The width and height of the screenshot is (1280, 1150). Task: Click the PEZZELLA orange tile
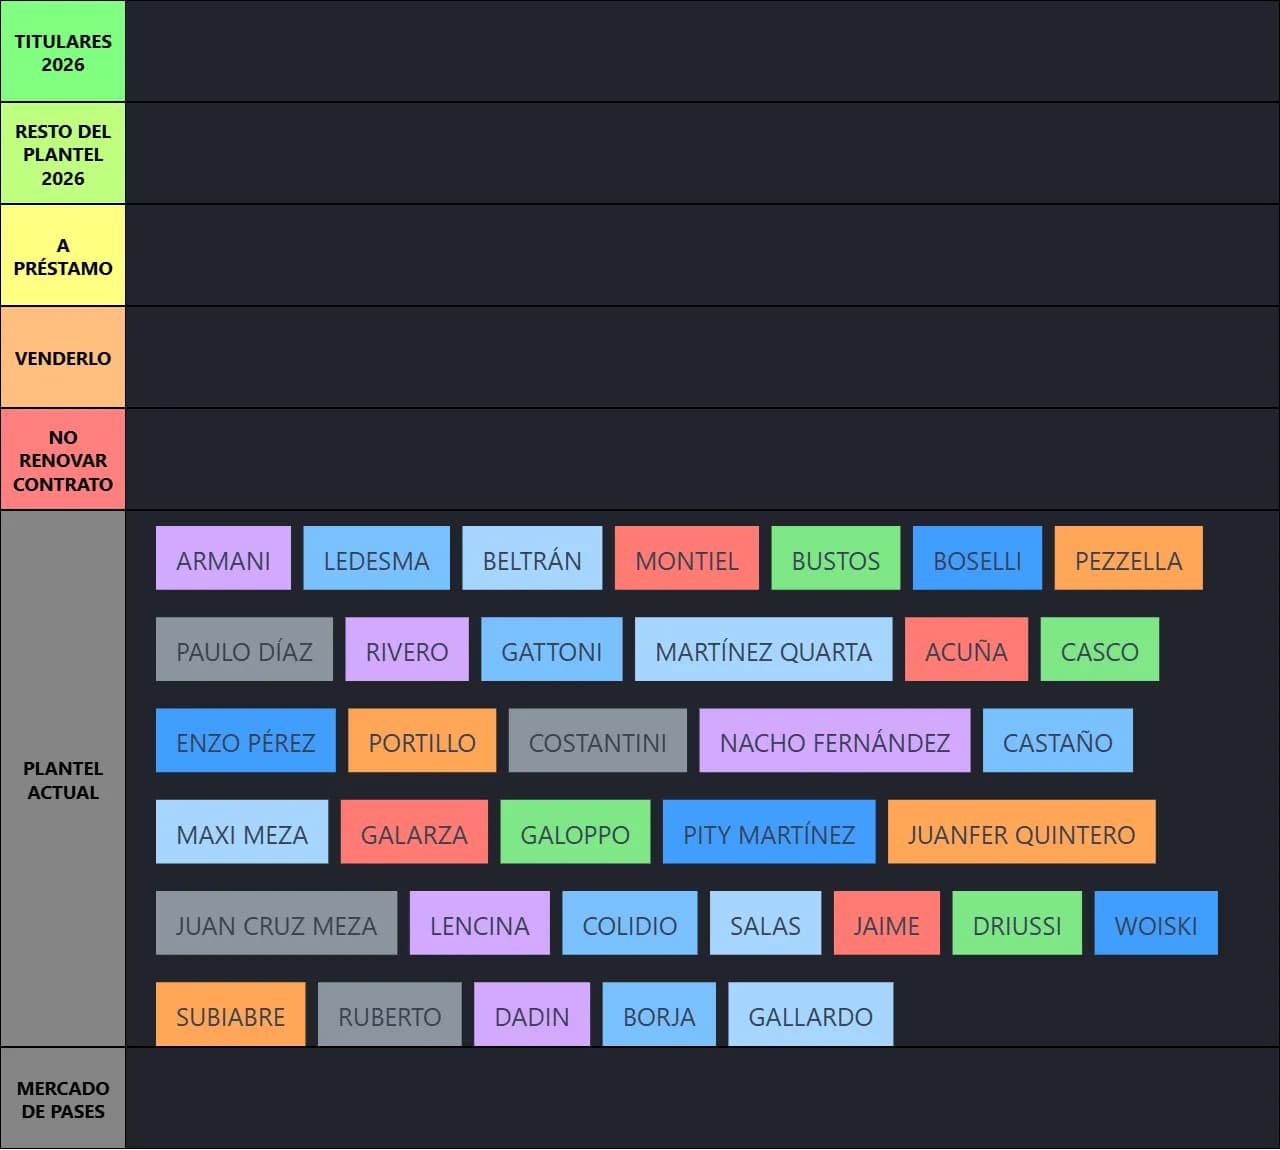tap(1128, 559)
